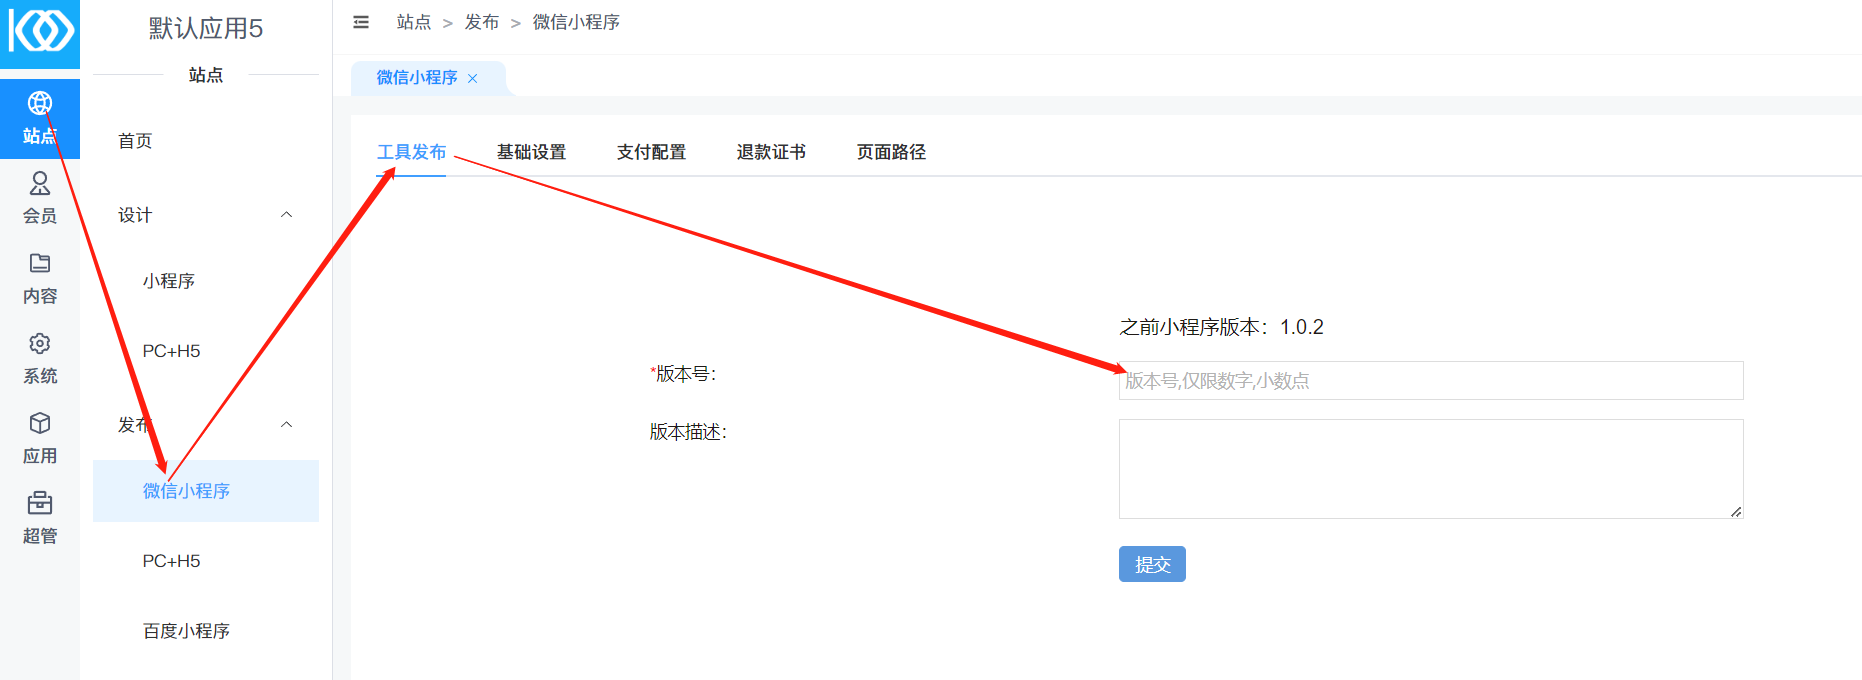Image resolution: width=1862 pixels, height=680 pixels.
Task: Select 微信小程序 under 发布
Action: click(x=206, y=491)
